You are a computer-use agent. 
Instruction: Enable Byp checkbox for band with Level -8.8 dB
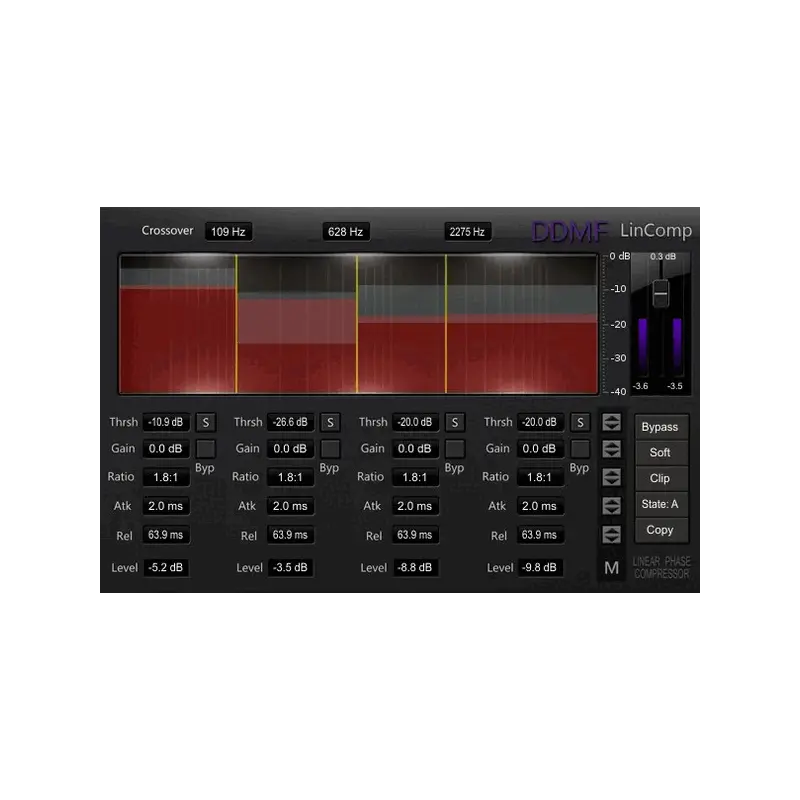(x=455, y=449)
